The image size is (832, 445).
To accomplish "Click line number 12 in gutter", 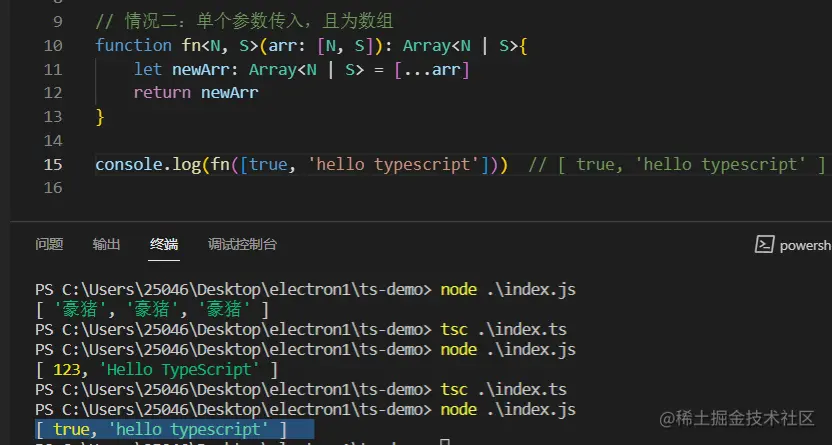I will 53,93.
